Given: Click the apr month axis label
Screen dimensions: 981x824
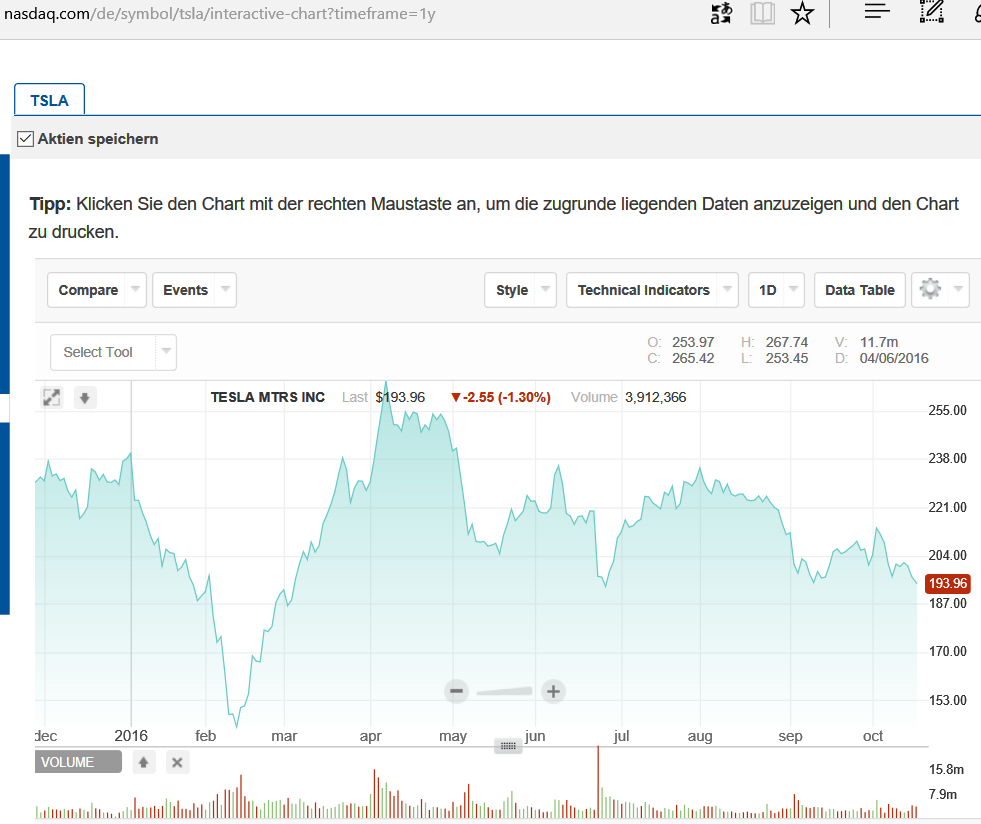Looking at the screenshot, I should click(x=370, y=736).
